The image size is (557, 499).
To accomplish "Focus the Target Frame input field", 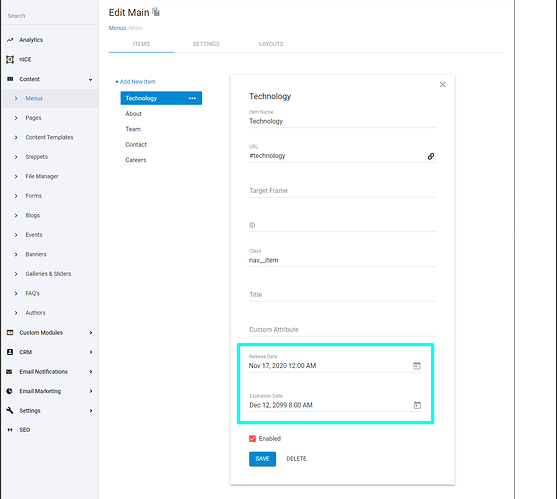I will [342, 191].
